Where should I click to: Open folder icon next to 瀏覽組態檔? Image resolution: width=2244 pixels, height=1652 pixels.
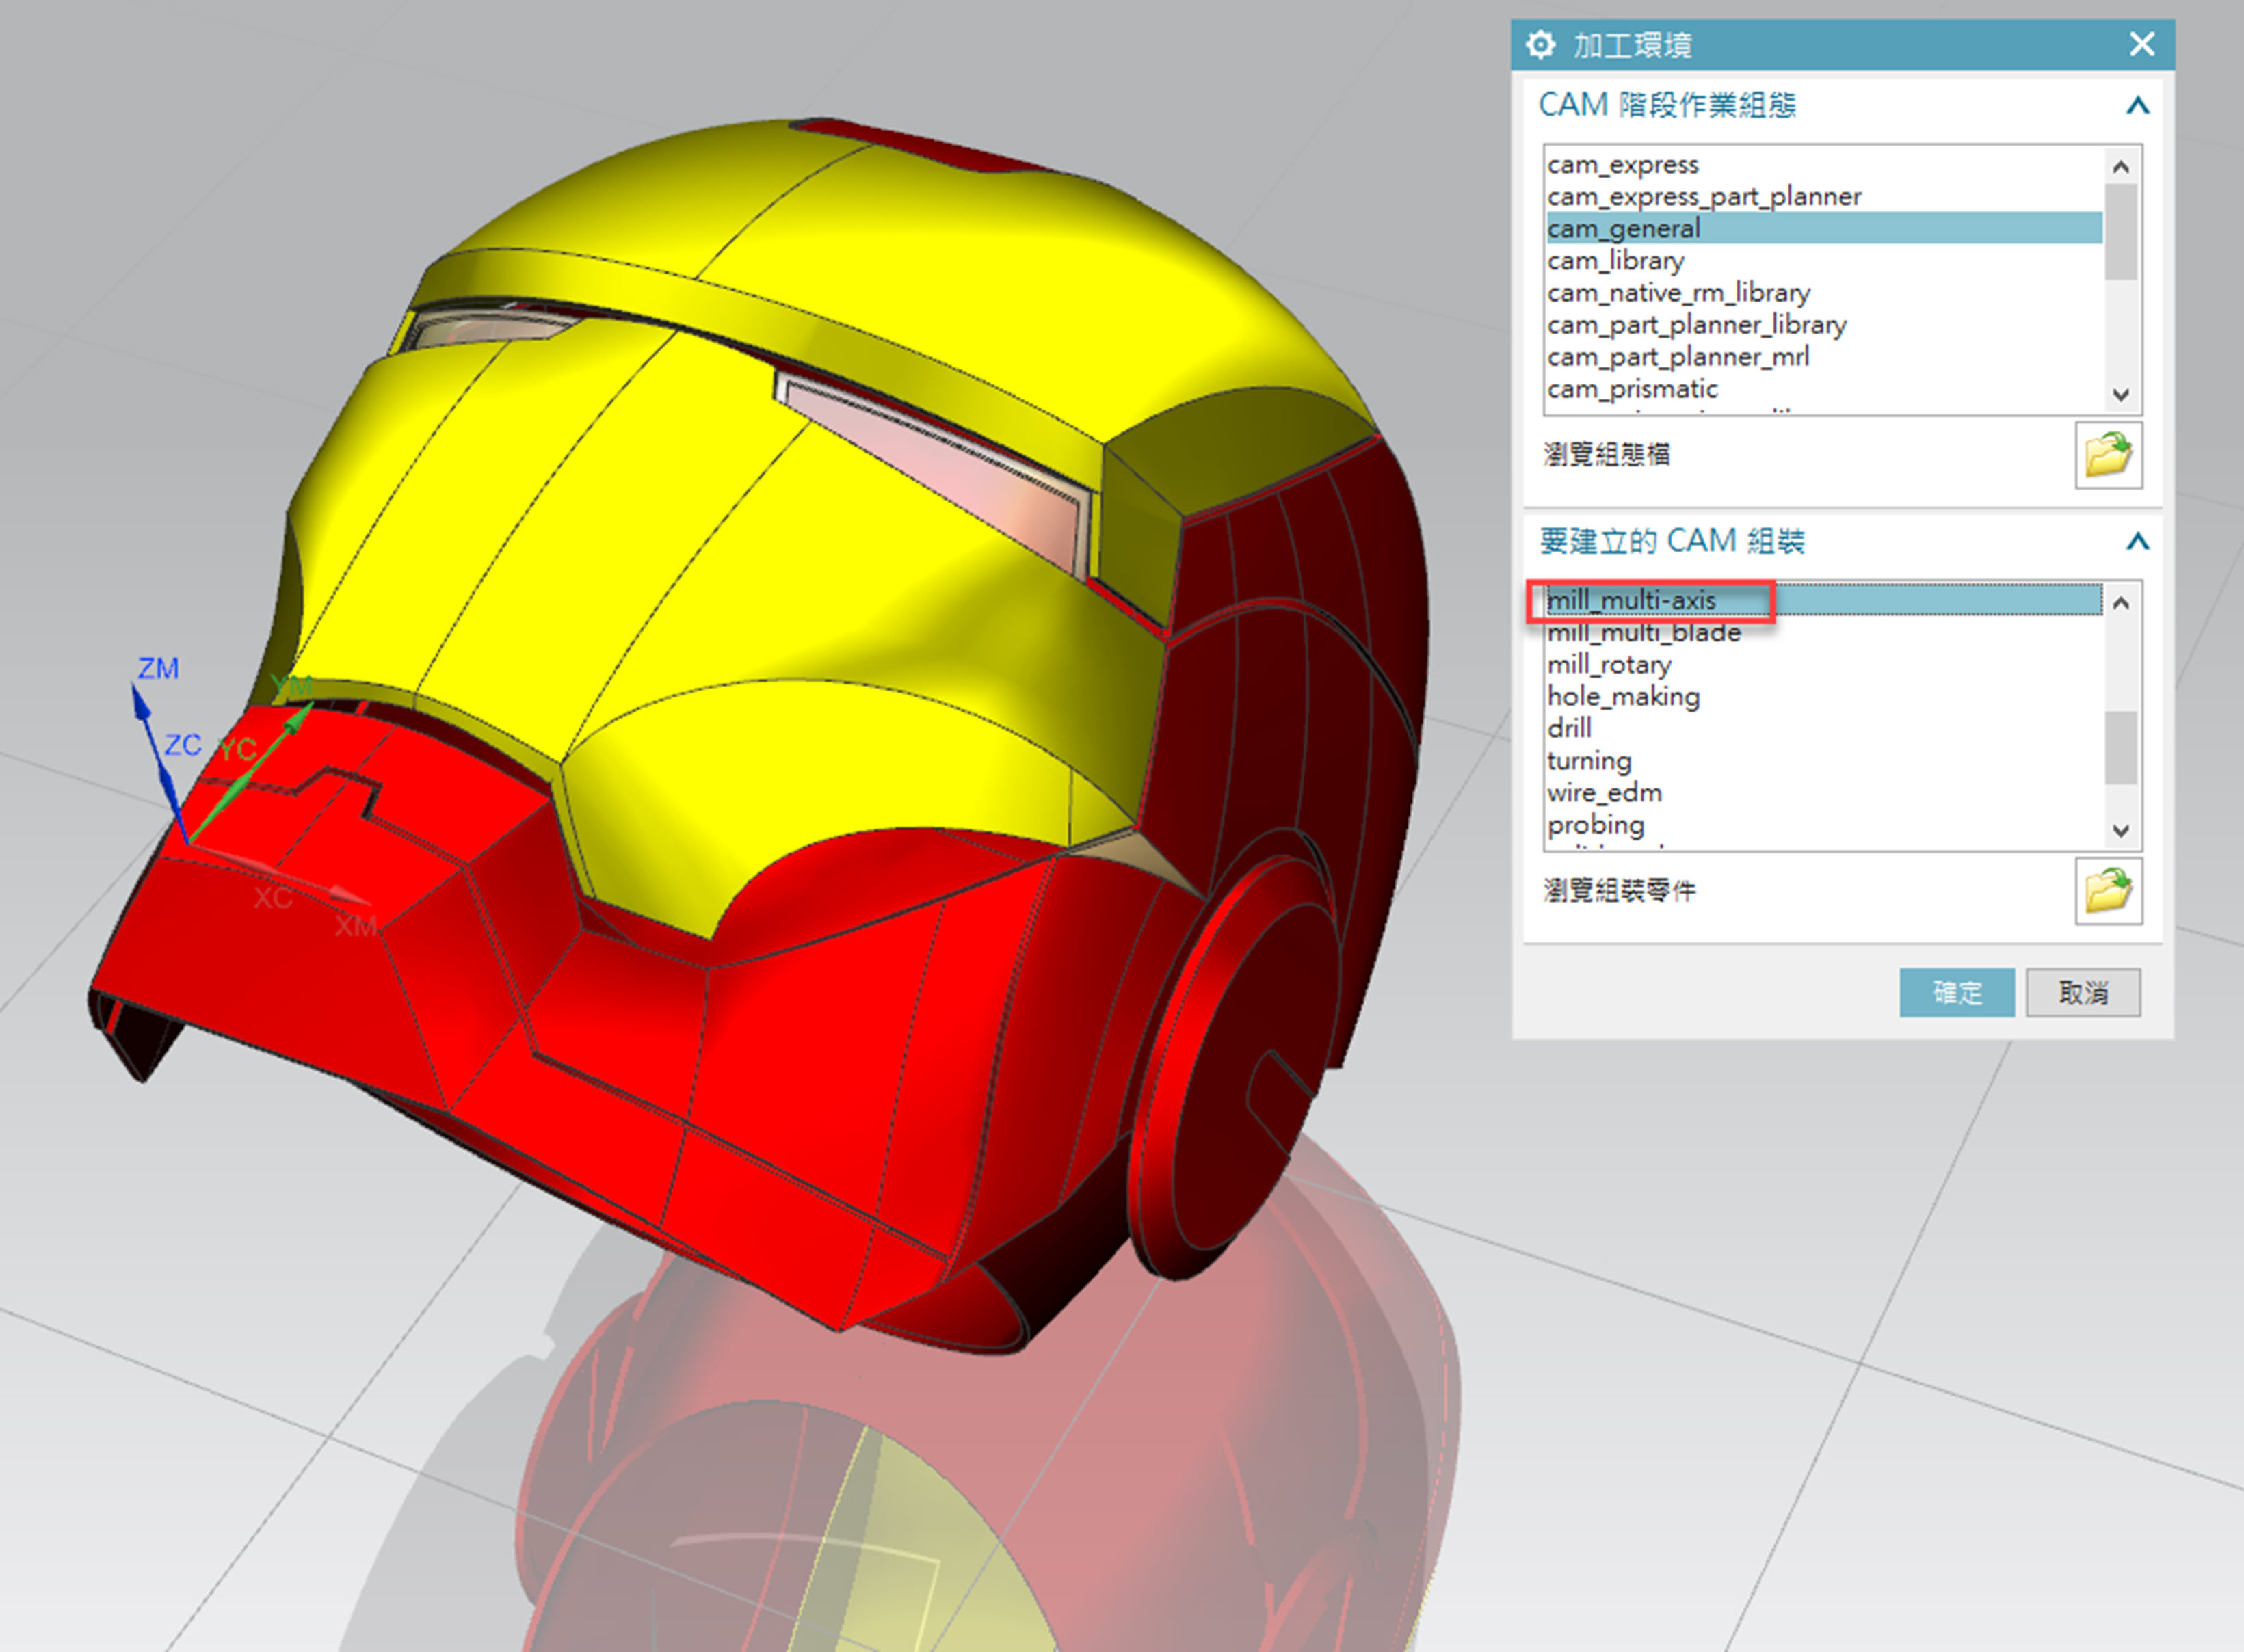click(x=2108, y=455)
